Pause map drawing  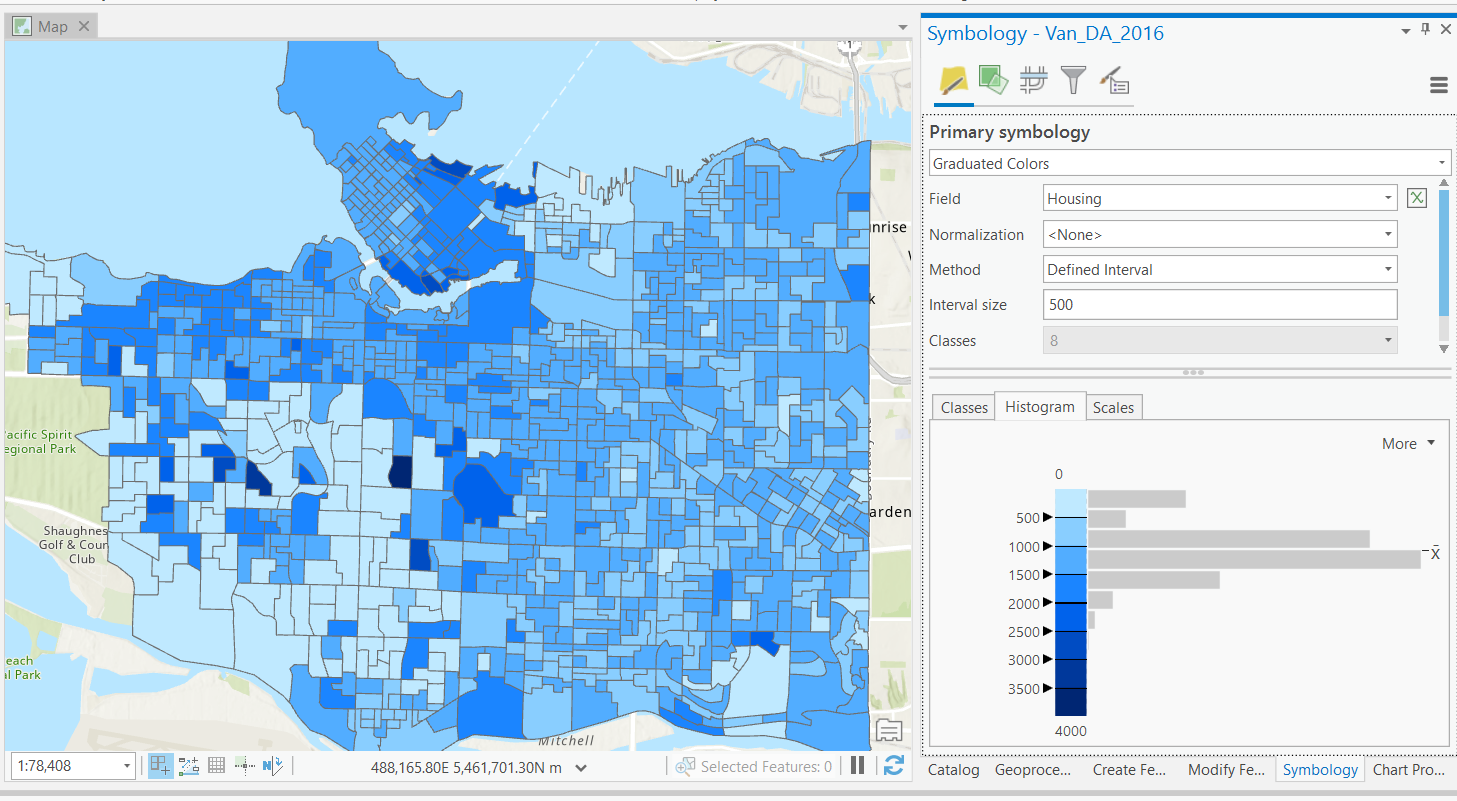point(857,766)
